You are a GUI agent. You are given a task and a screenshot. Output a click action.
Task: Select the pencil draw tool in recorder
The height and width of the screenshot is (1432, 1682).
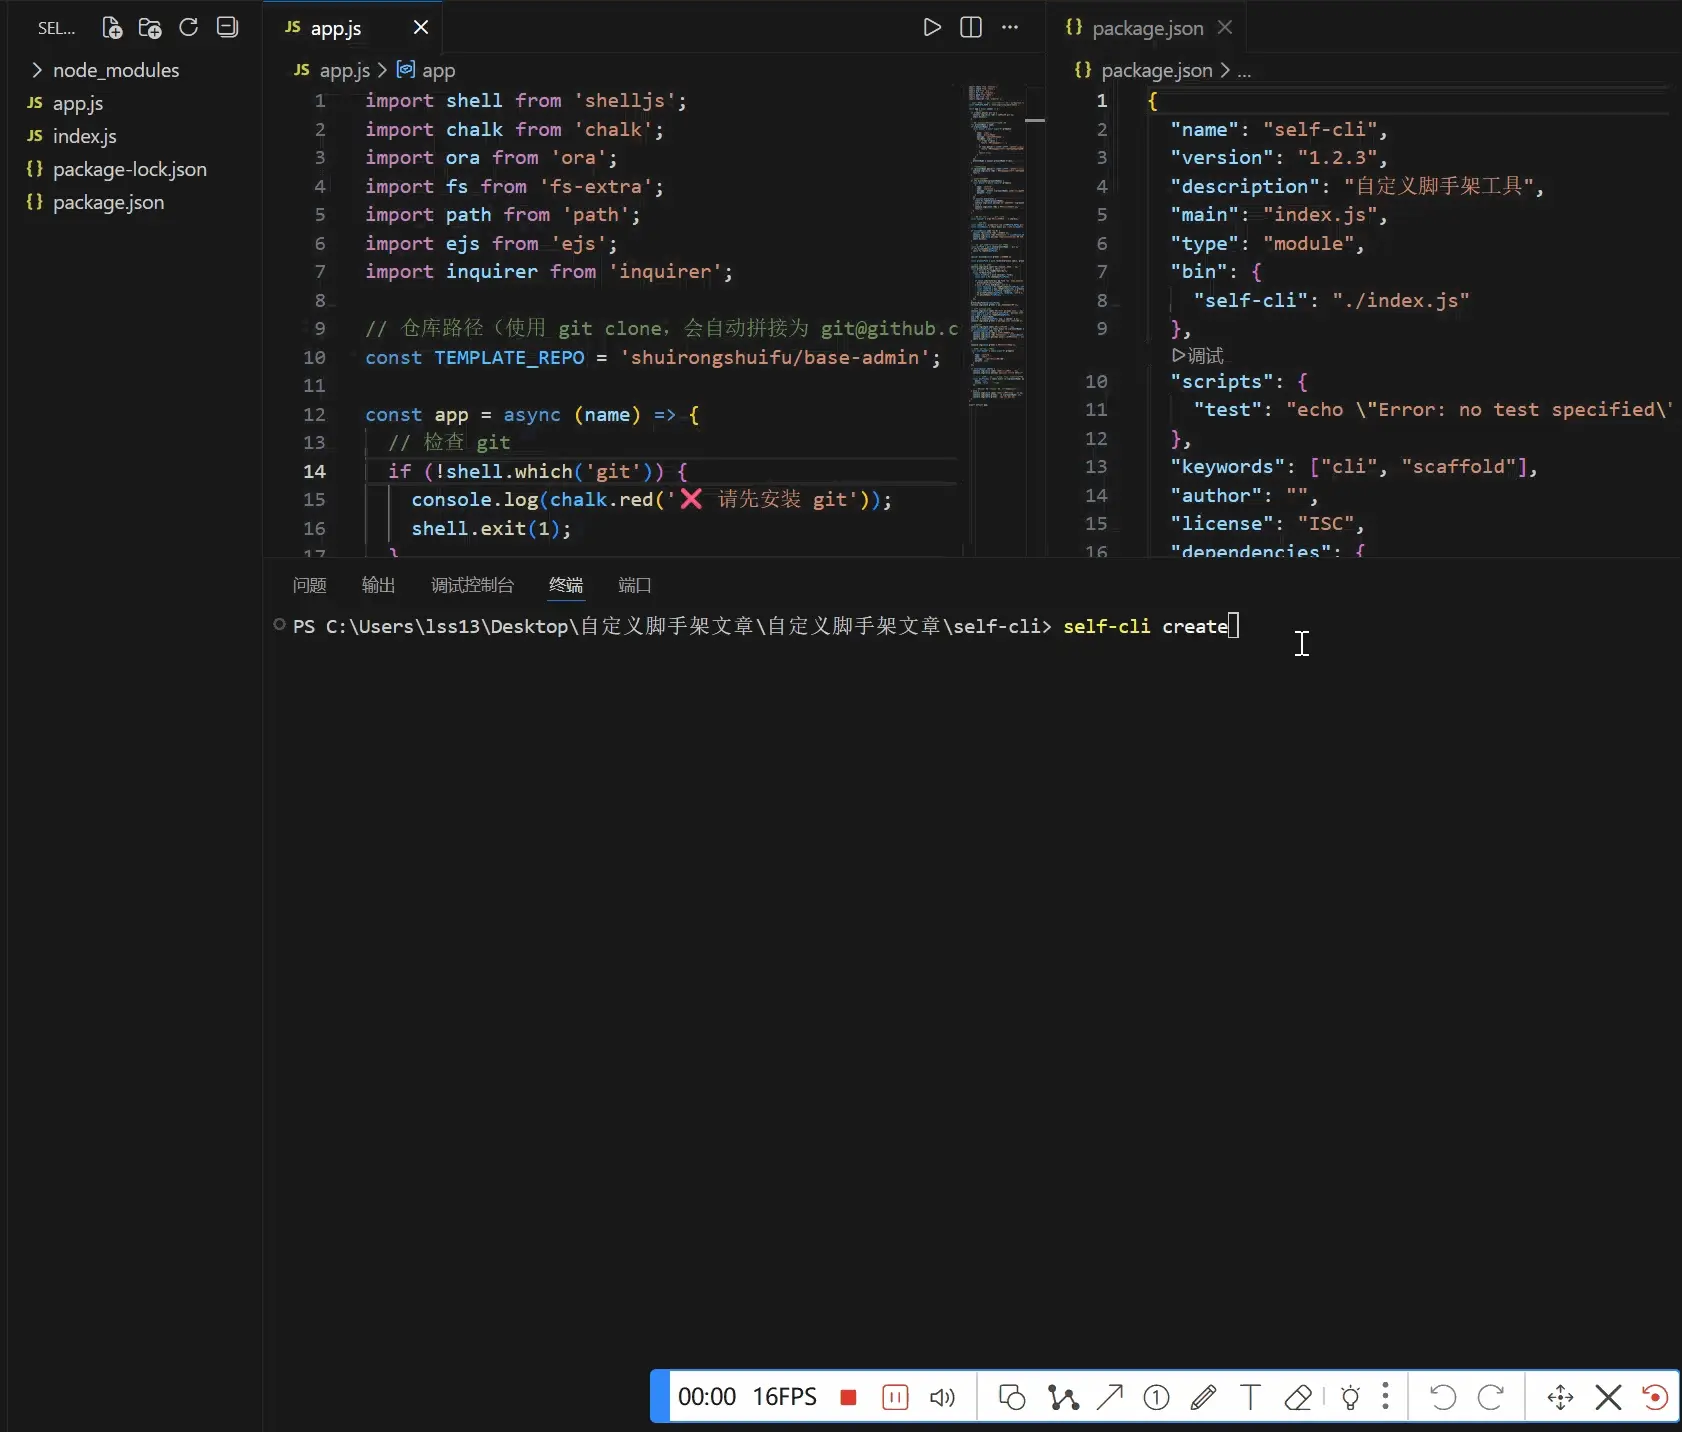pyautogui.click(x=1203, y=1397)
